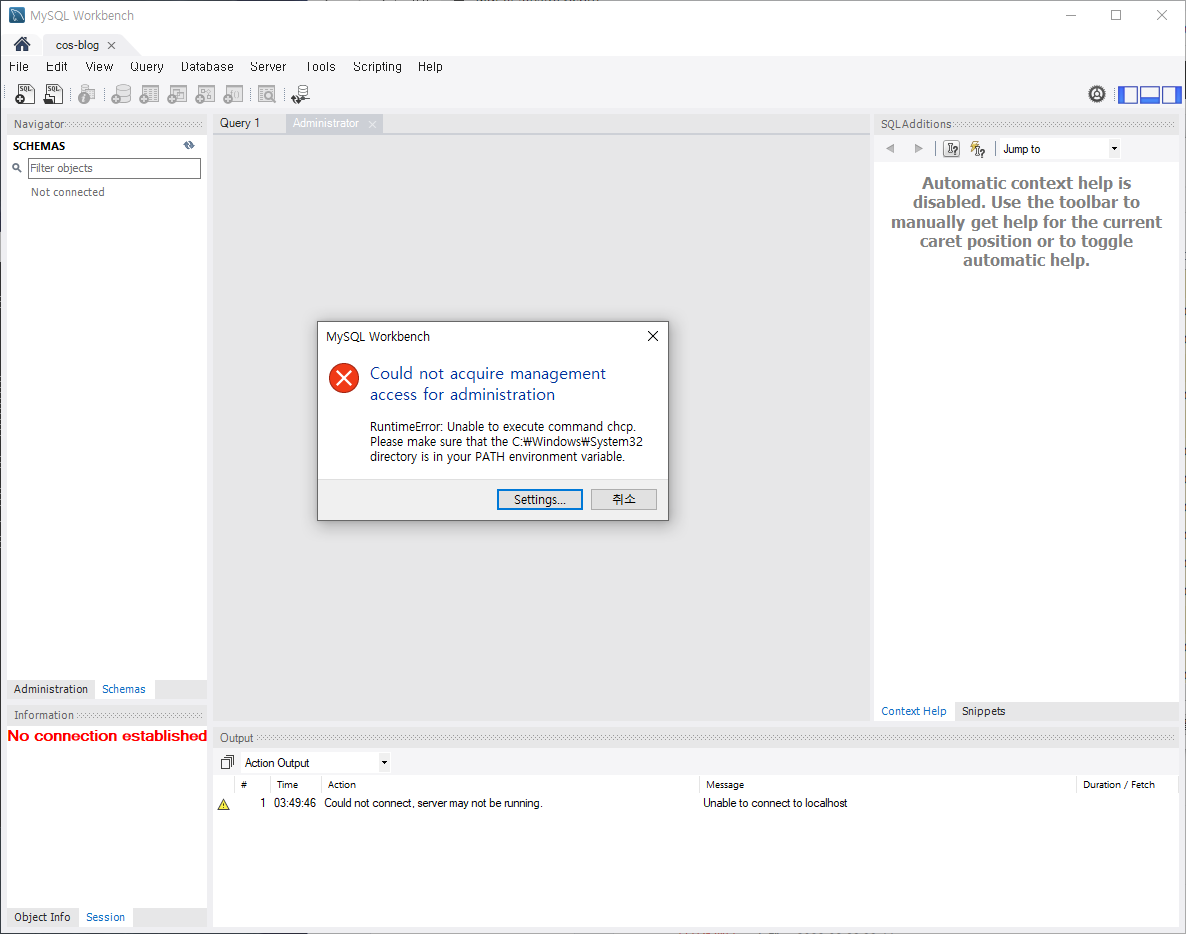
Task: Open the object inspector toolbar icon
Action: [87, 95]
